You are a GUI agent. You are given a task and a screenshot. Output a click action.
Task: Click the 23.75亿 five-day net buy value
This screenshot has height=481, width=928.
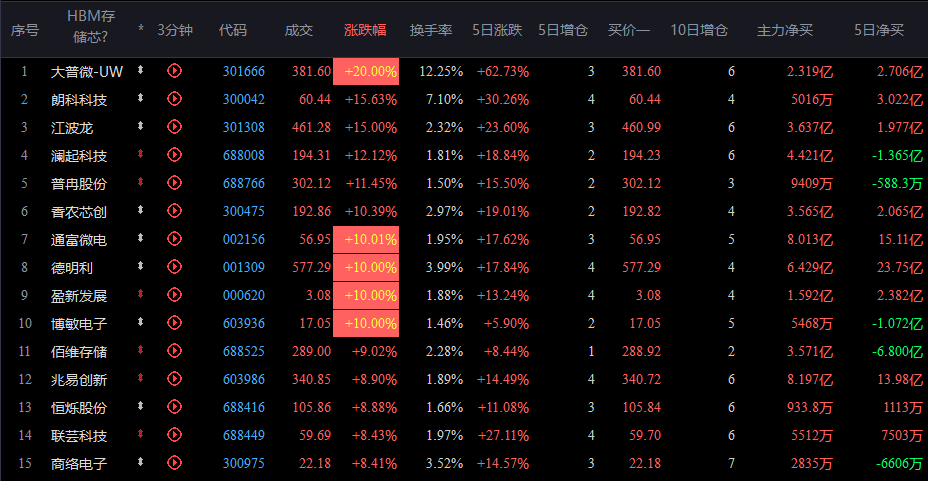[x=900, y=267]
